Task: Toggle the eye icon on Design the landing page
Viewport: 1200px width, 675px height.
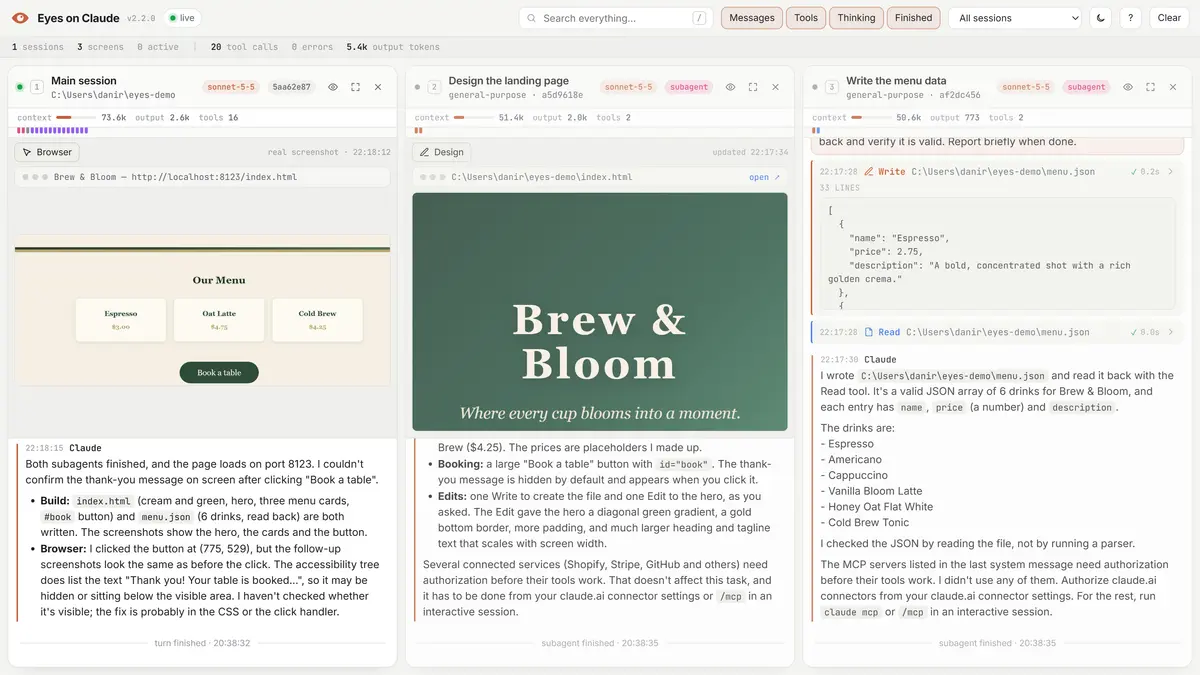Action: pos(731,87)
